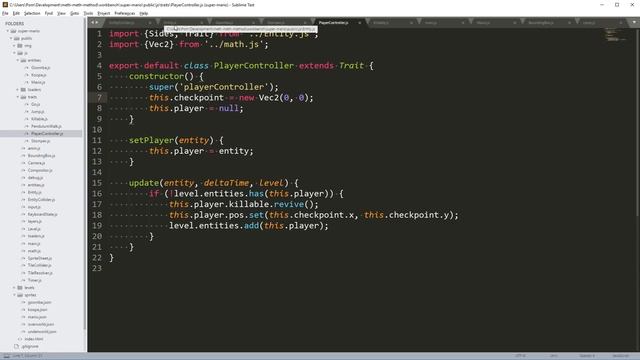
Task: Open Go.js under traits
Action: 36,104
